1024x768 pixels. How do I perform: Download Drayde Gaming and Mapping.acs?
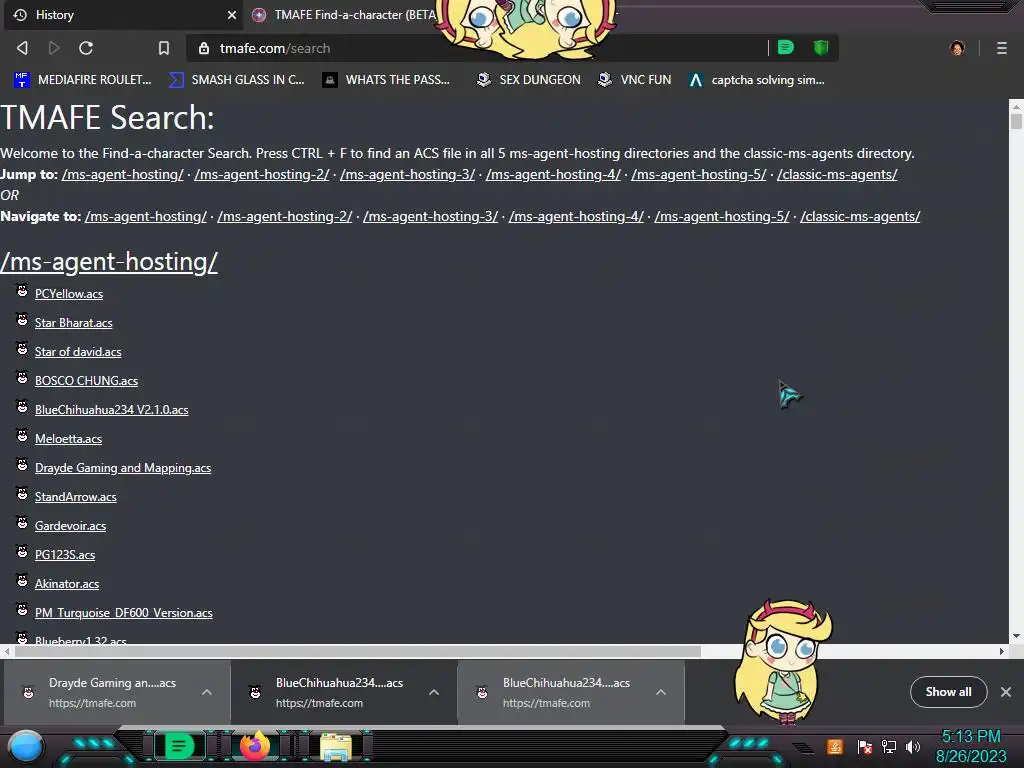[x=123, y=468]
